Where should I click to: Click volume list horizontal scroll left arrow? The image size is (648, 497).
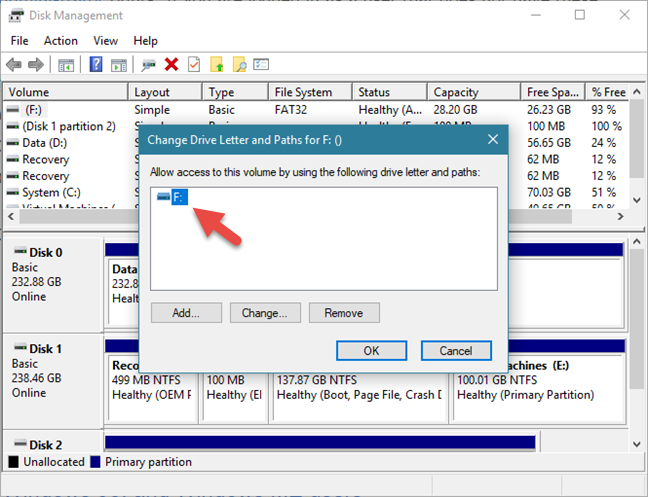point(11,216)
